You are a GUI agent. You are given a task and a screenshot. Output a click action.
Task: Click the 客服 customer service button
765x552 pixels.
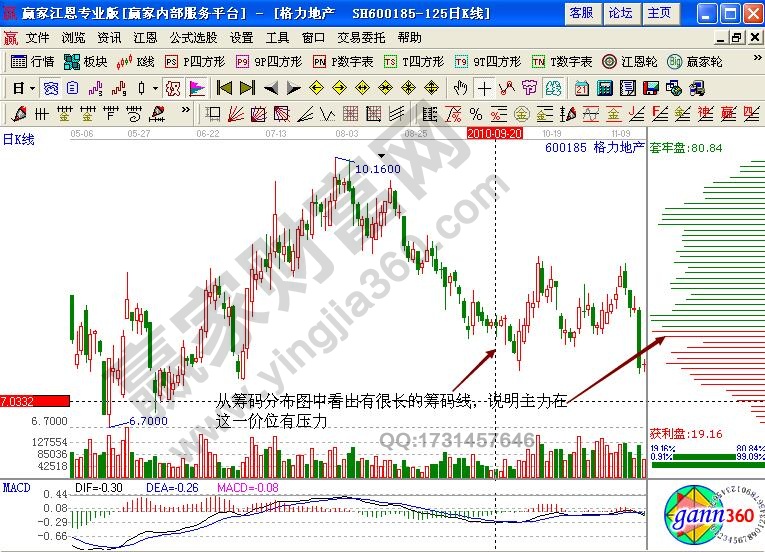pos(581,12)
